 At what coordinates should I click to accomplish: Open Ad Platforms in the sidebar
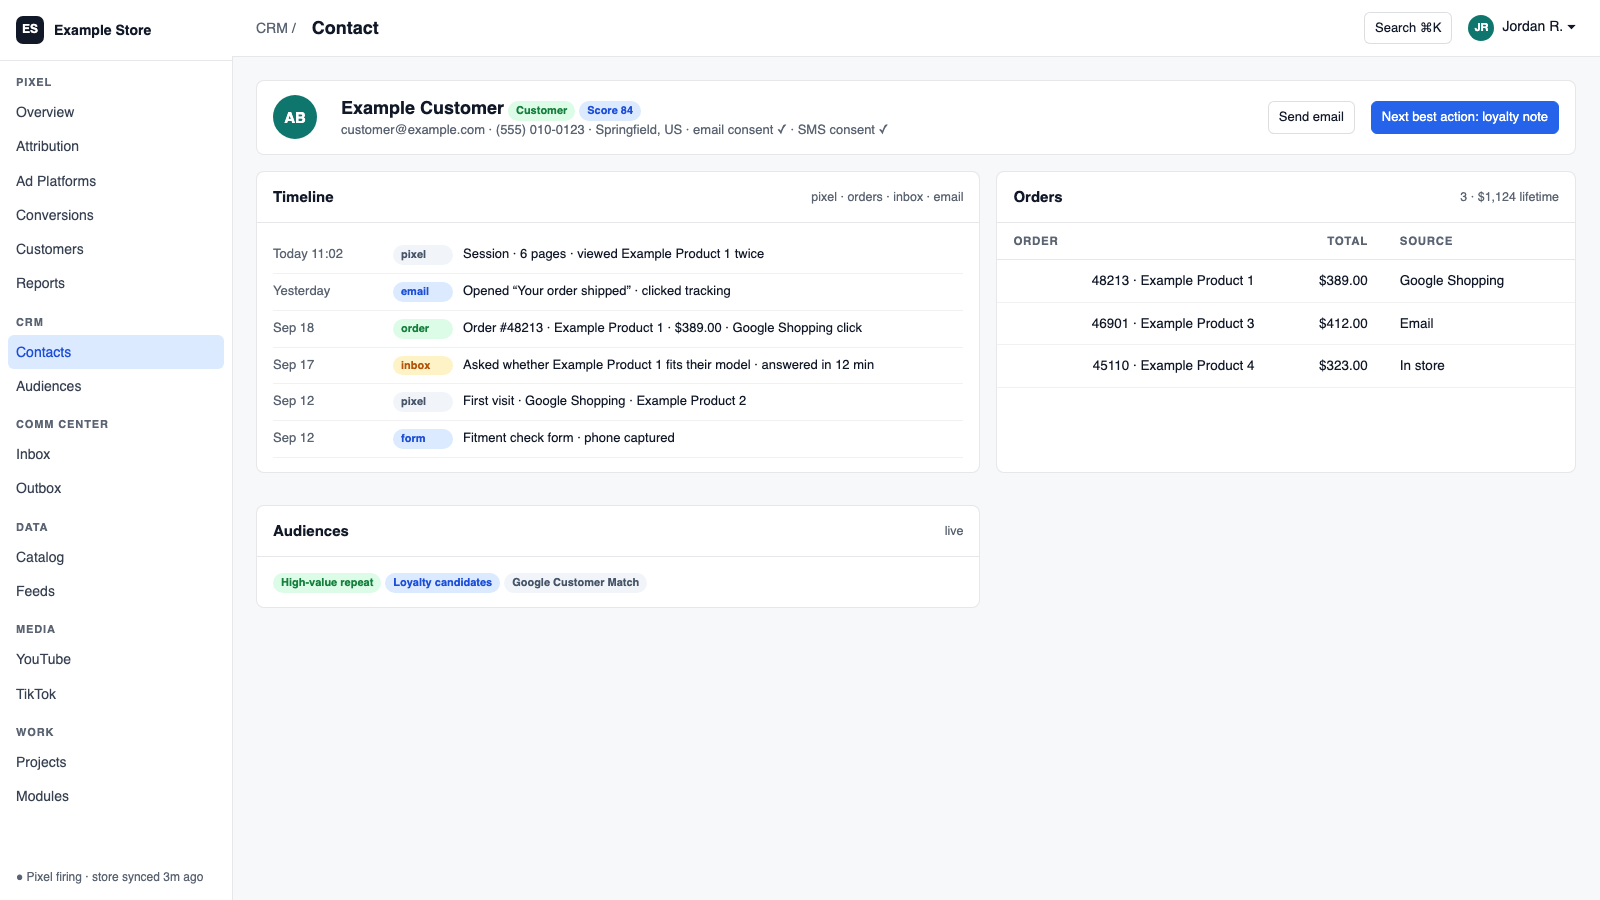coord(116,181)
